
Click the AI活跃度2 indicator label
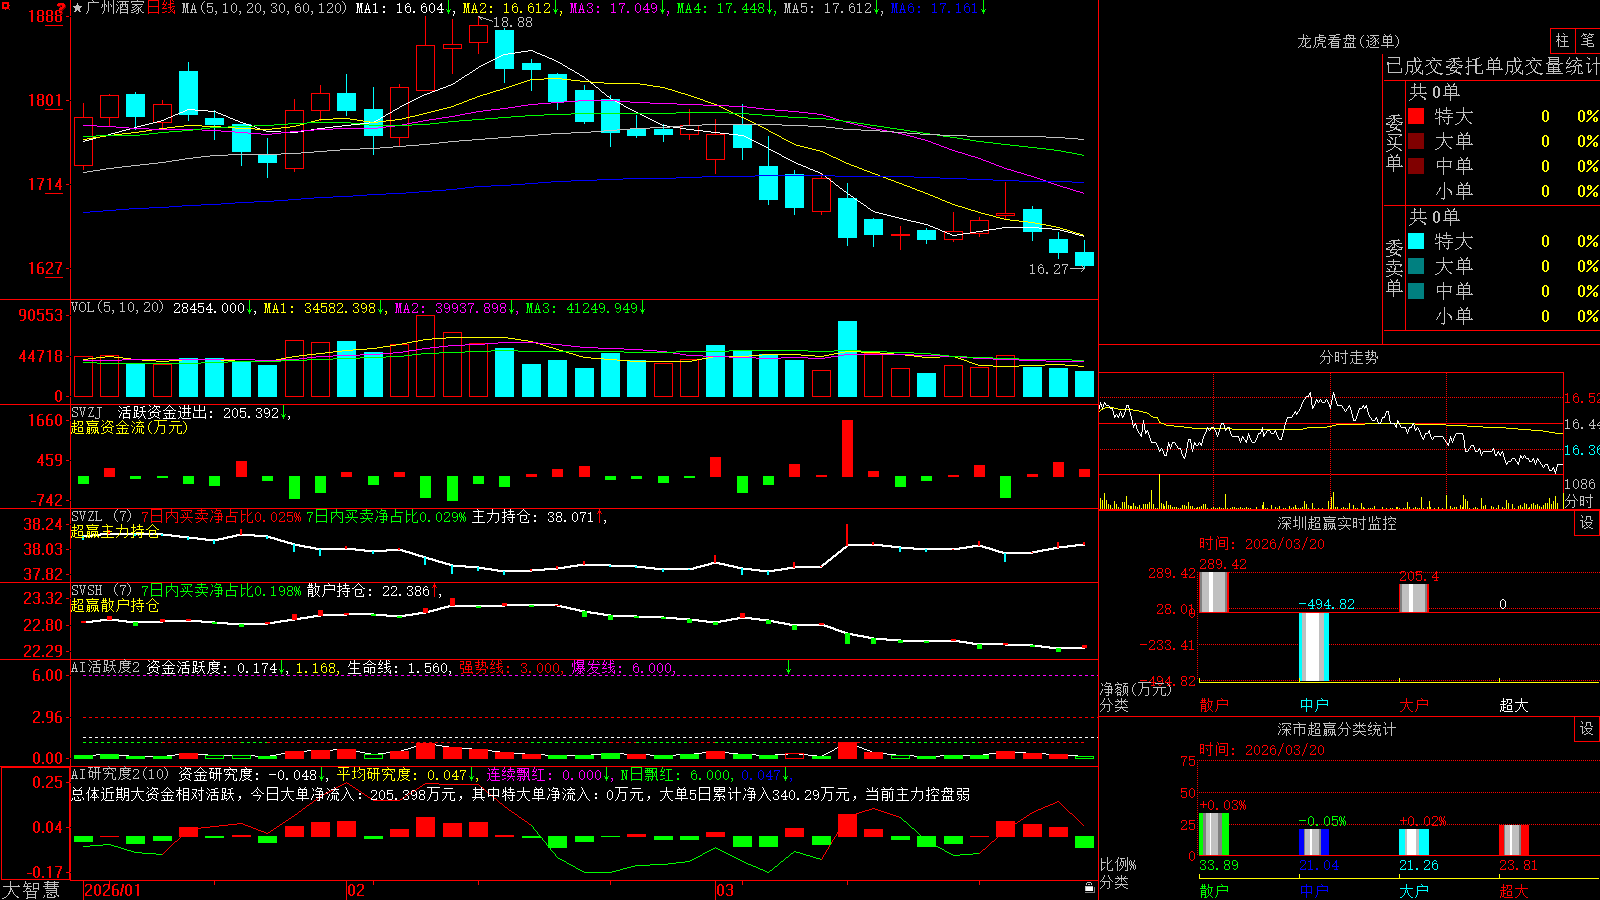tap(106, 667)
